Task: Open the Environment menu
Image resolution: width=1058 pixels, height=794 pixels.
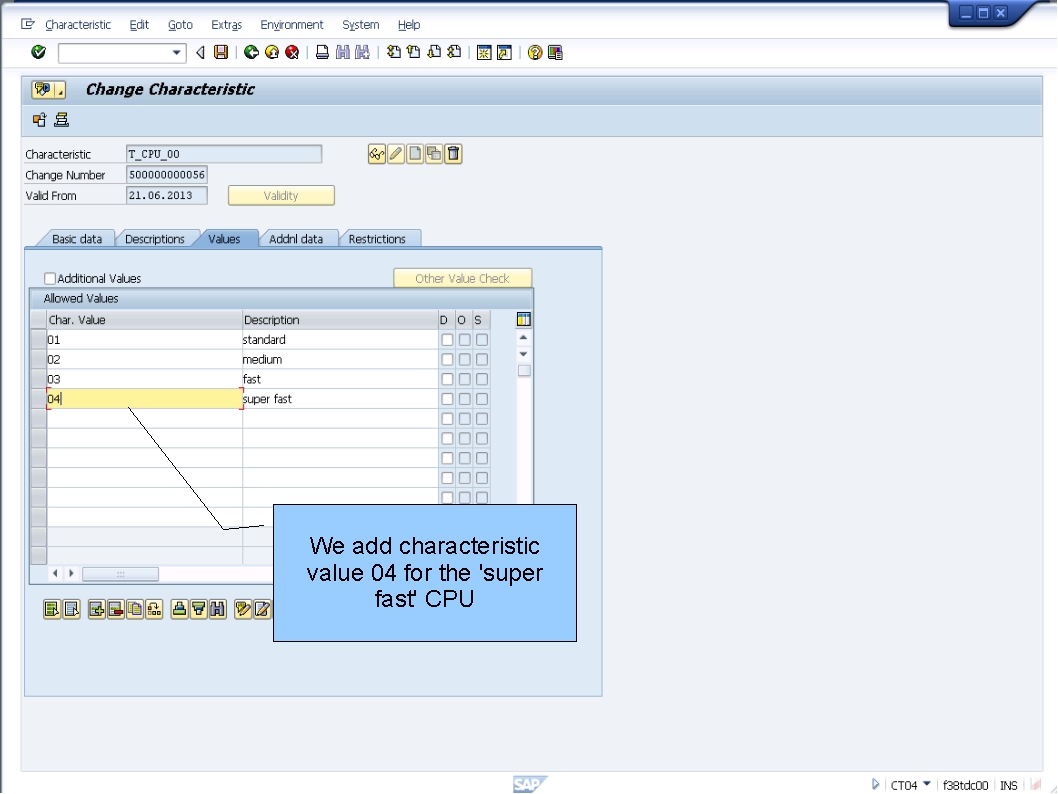Action: (x=291, y=24)
